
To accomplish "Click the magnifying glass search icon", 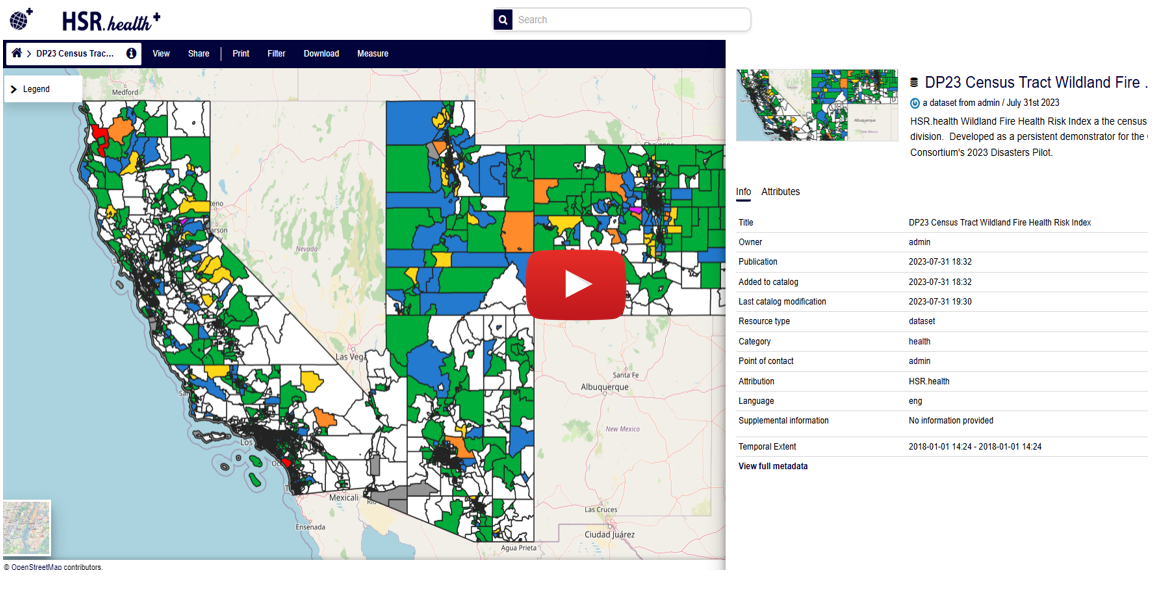I will pos(502,19).
